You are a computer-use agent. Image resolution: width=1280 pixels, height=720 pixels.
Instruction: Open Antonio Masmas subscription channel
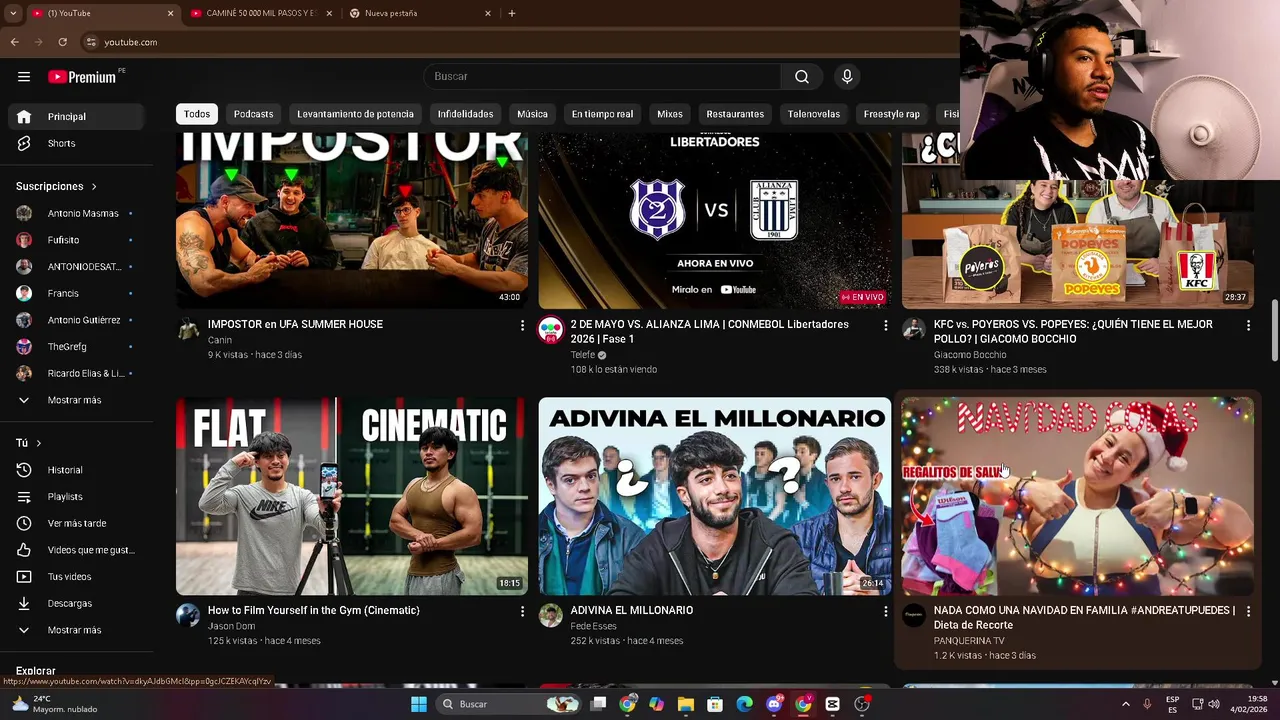click(76, 213)
